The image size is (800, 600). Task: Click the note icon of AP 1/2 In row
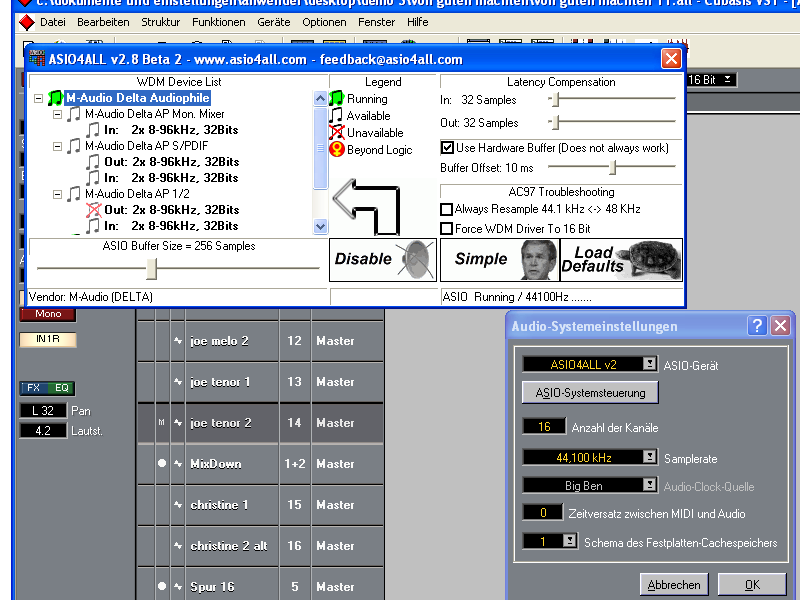point(93,226)
